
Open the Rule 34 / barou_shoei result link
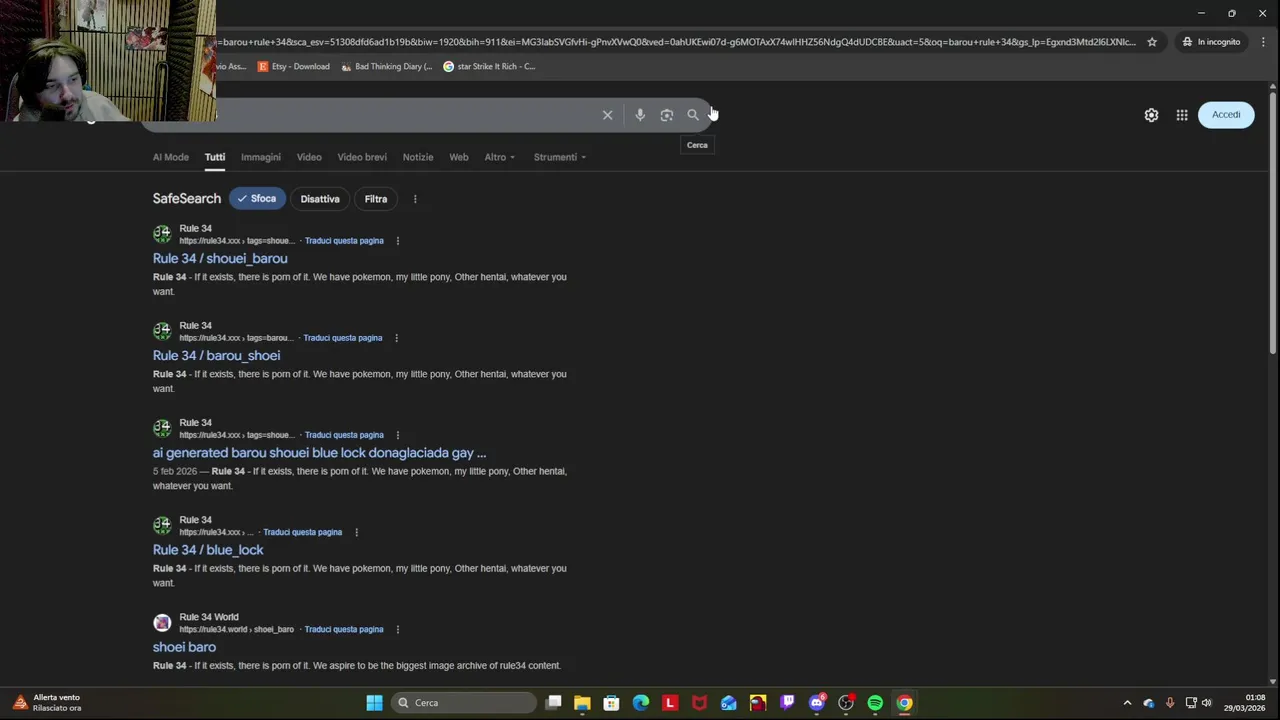(216, 356)
